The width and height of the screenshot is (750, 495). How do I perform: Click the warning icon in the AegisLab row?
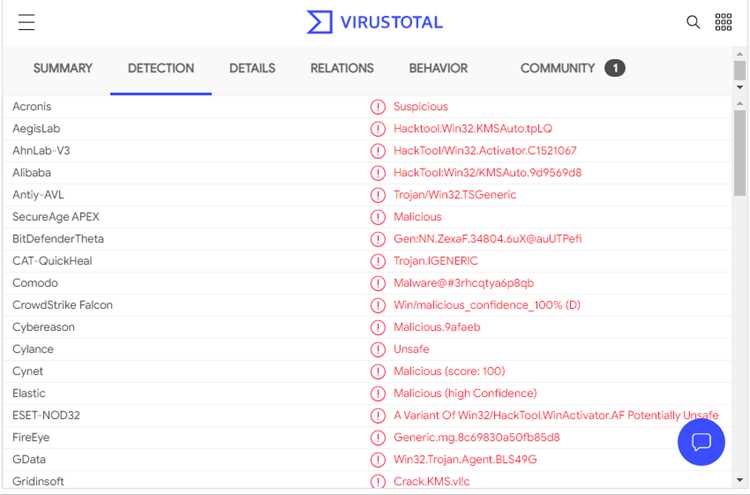click(378, 129)
